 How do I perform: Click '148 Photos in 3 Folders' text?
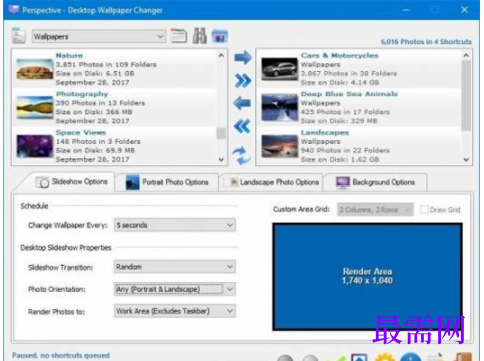pyautogui.click(x=98, y=141)
